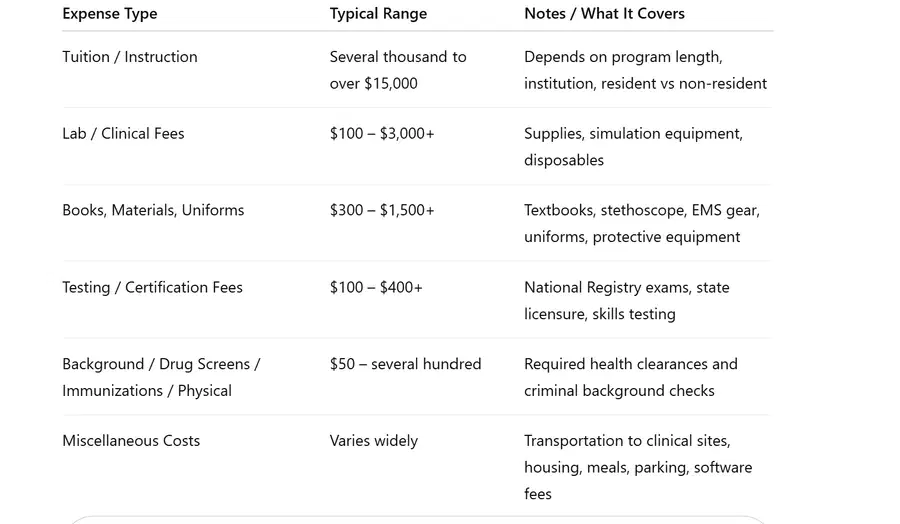Select the Miscellaneous Costs row label

131,441
